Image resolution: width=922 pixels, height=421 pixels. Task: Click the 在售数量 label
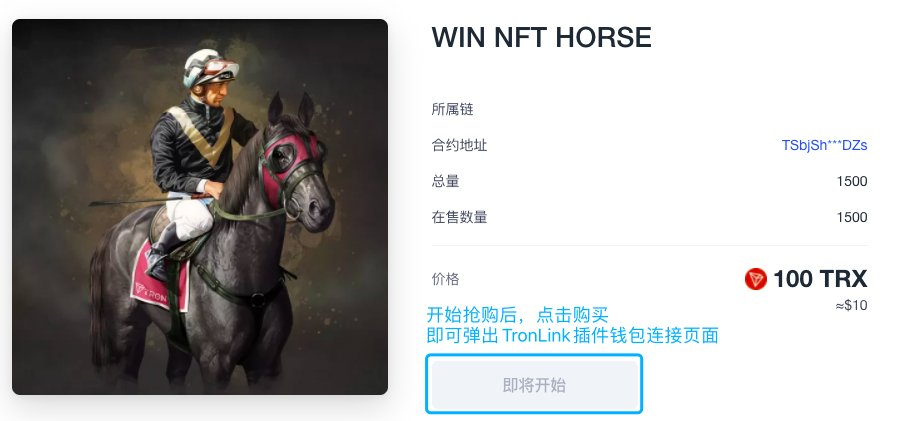(x=459, y=217)
